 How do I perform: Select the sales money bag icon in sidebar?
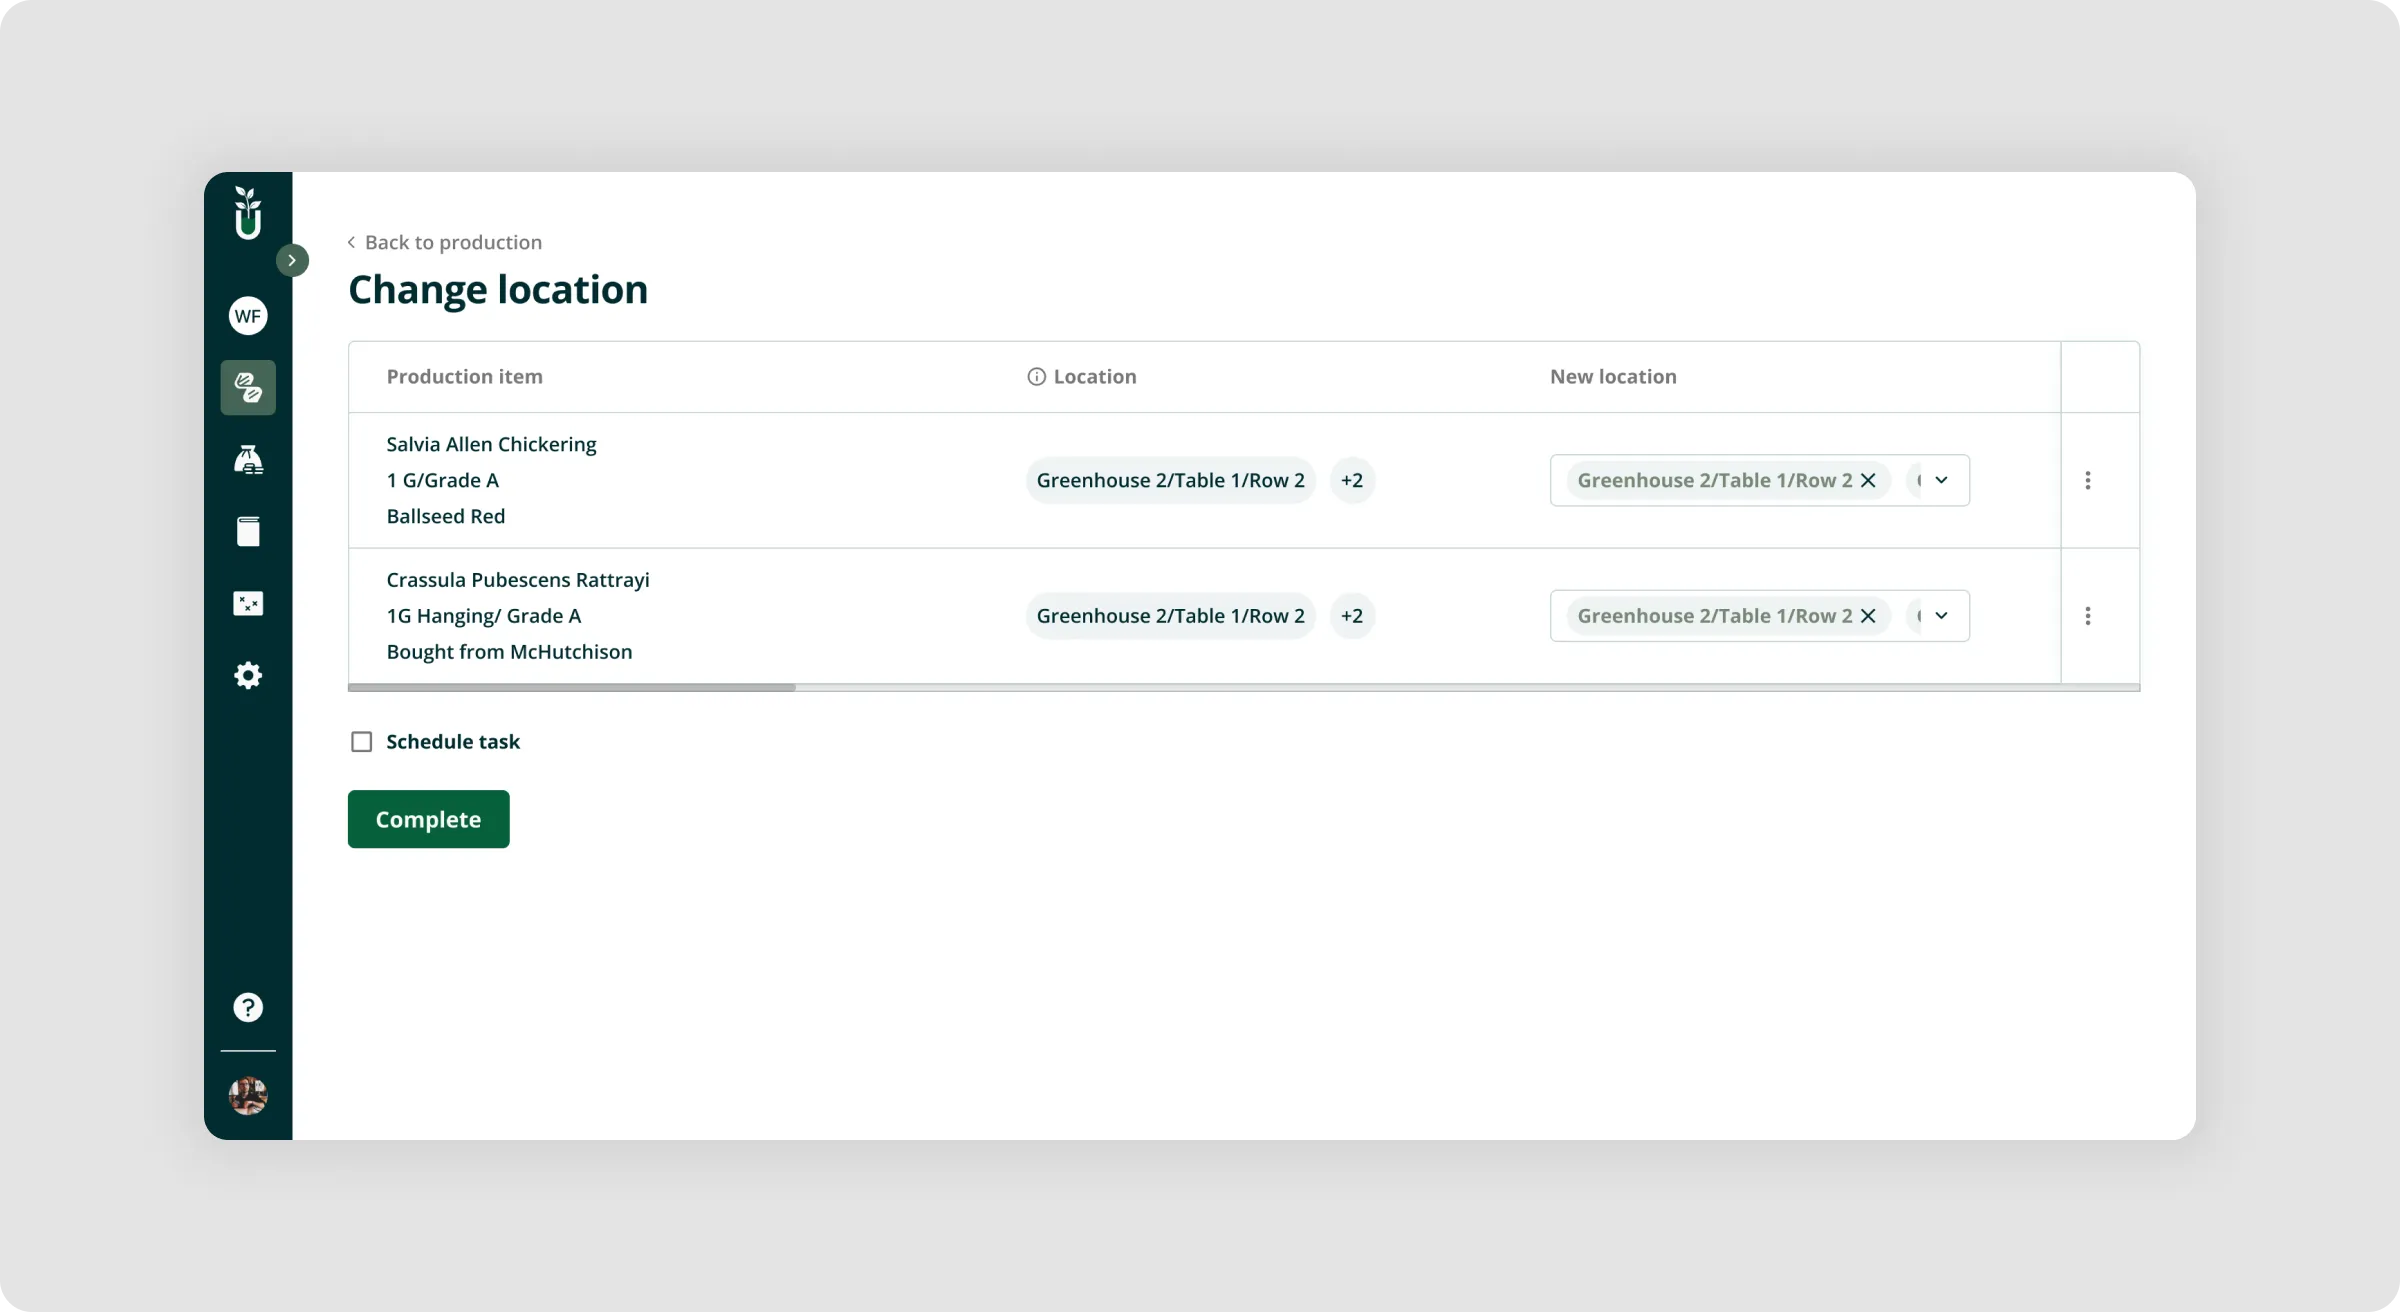[x=248, y=459]
